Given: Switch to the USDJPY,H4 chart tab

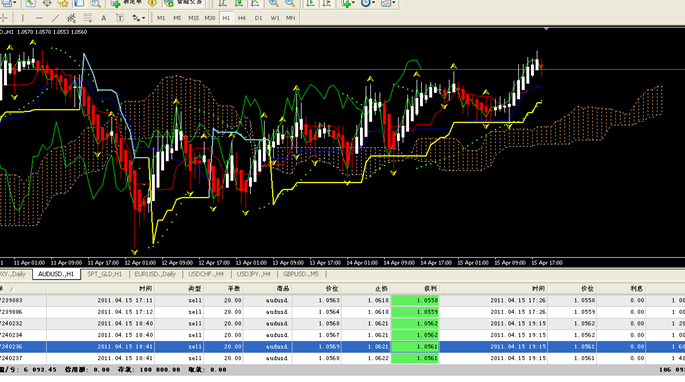Looking at the screenshot, I should pyautogui.click(x=253, y=274).
